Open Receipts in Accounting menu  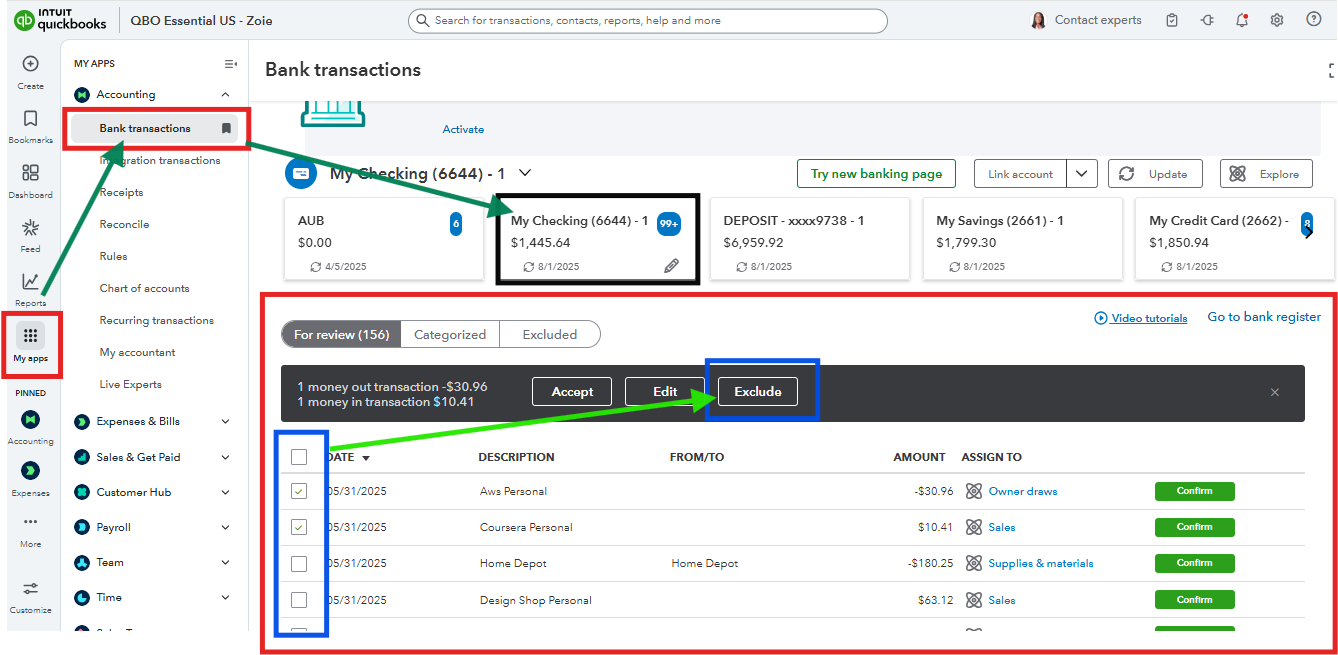121,192
